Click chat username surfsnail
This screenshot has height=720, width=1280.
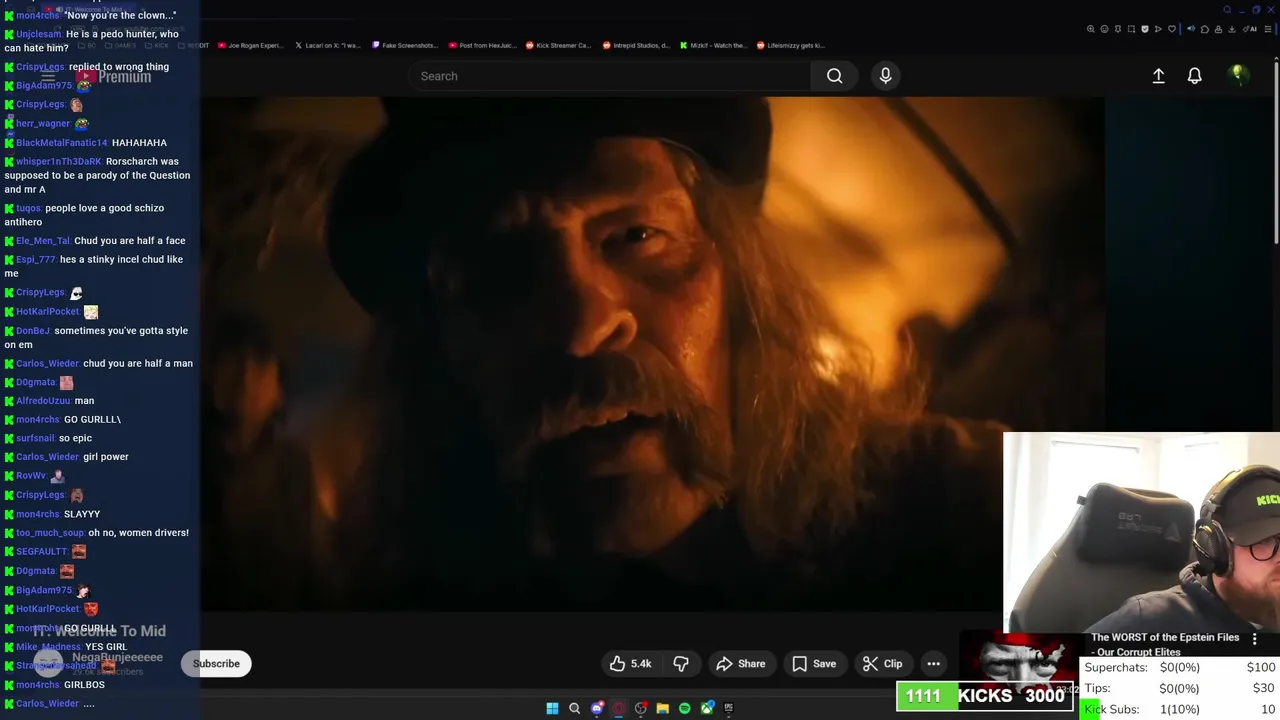pyautogui.click(x=35, y=438)
